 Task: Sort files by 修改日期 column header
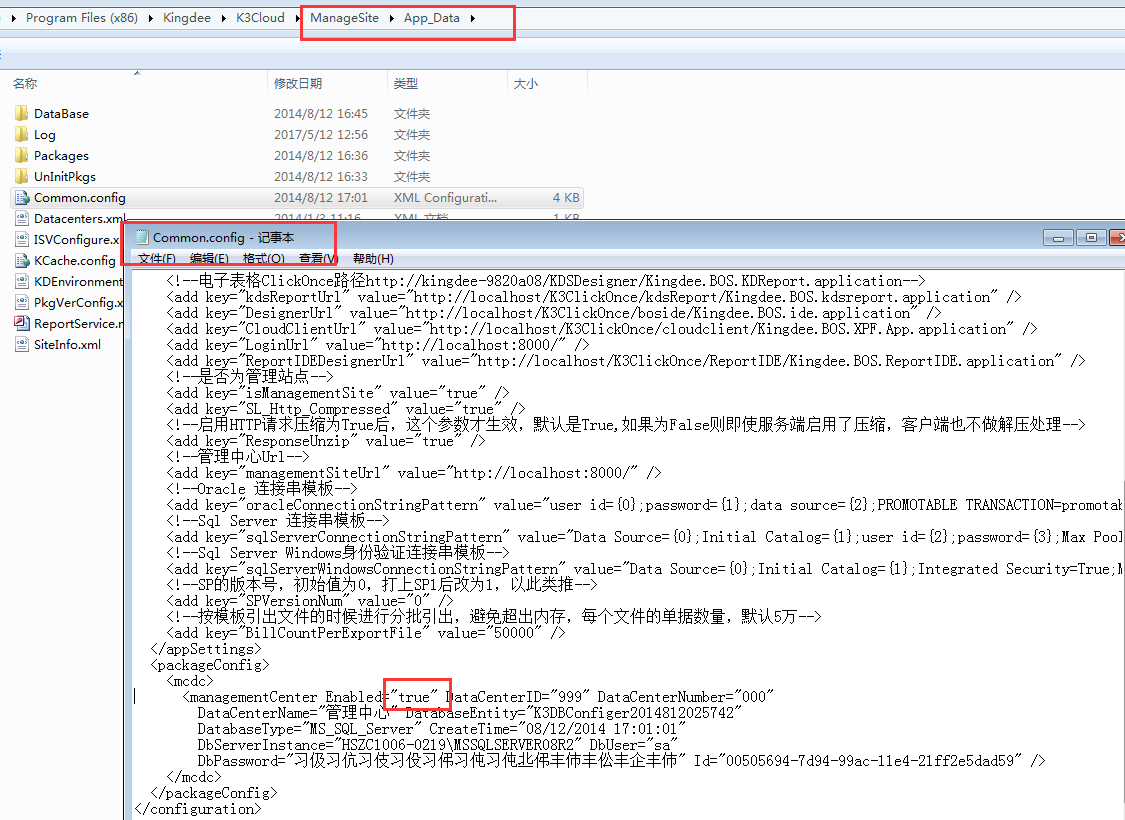[298, 83]
